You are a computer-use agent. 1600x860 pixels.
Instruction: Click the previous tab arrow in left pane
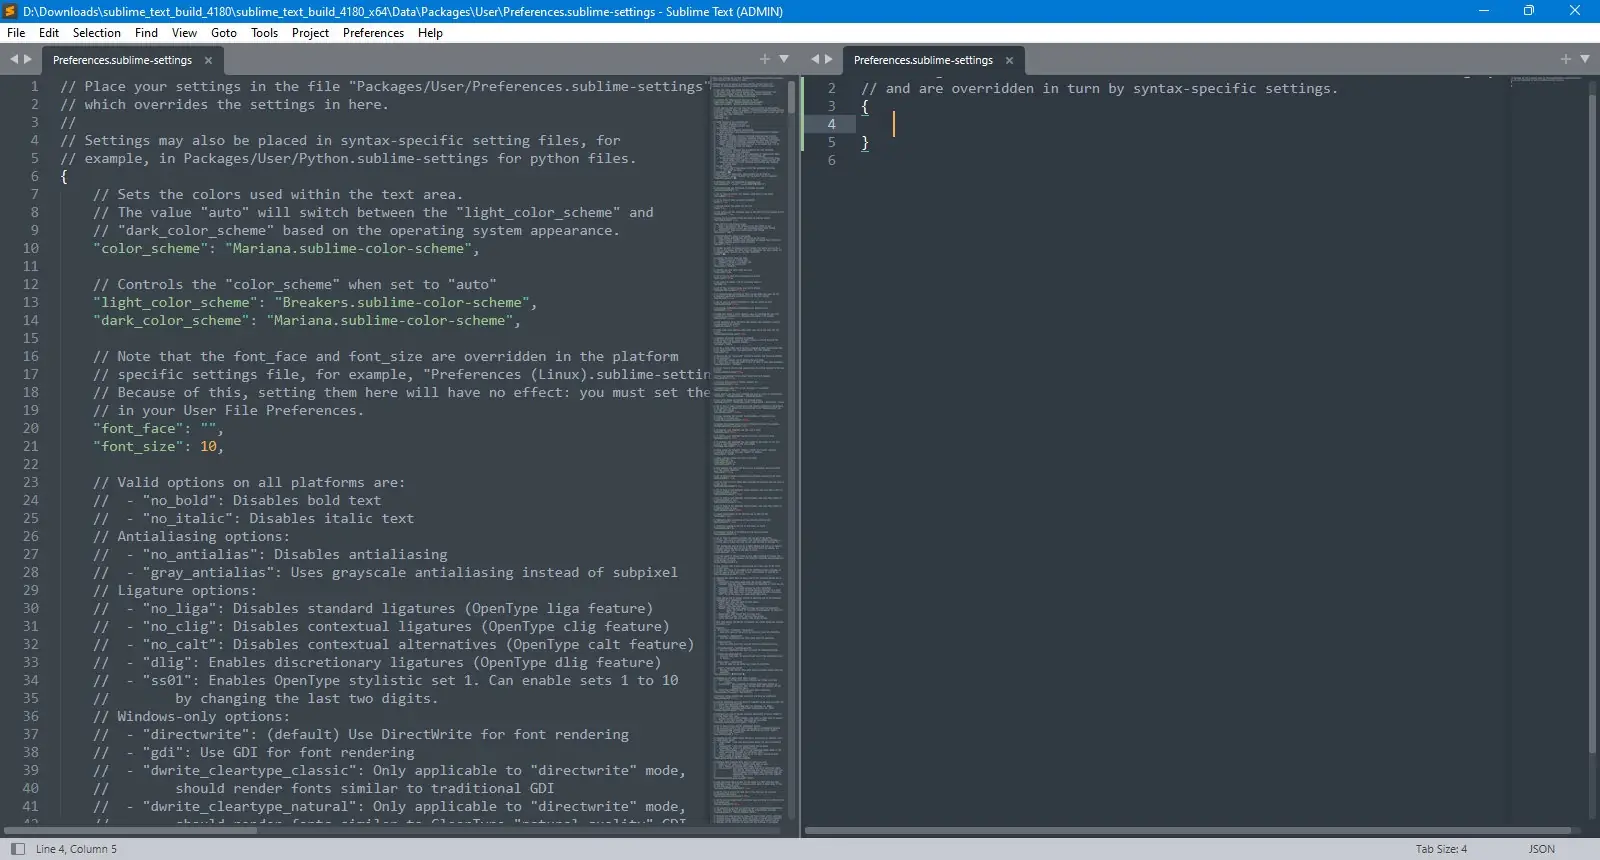14,60
